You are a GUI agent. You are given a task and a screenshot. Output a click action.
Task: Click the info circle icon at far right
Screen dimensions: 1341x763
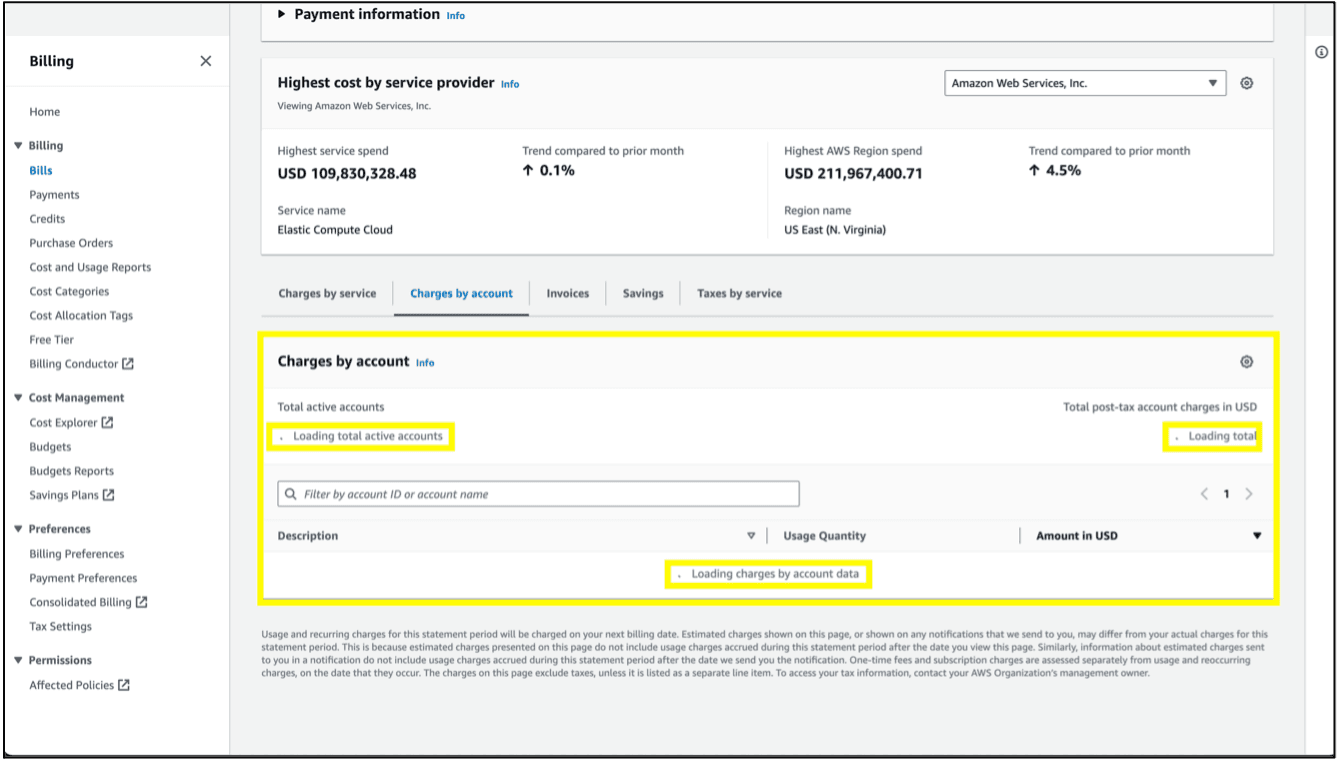point(1322,52)
